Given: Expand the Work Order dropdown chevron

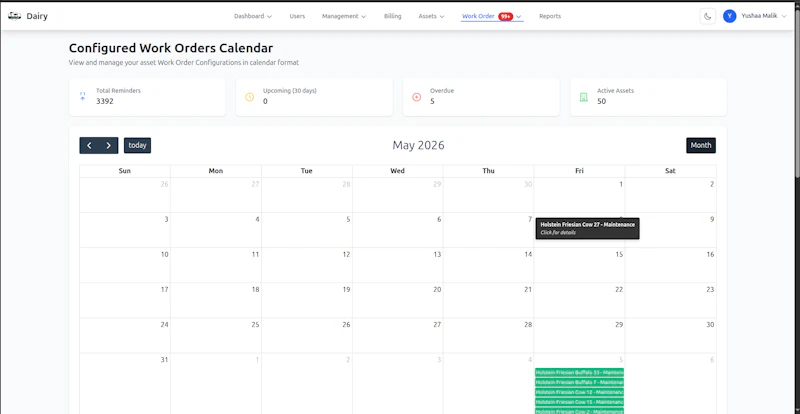Looking at the screenshot, I should [519, 16].
